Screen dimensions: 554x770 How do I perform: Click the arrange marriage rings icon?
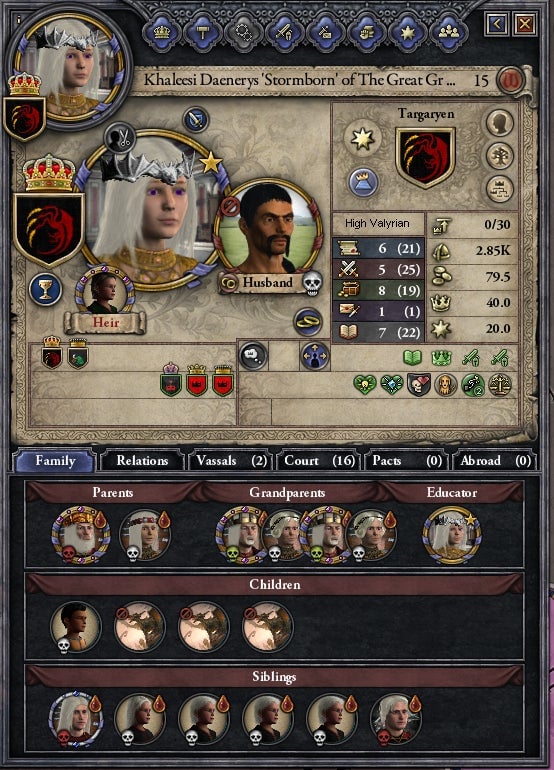pos(308,322)
